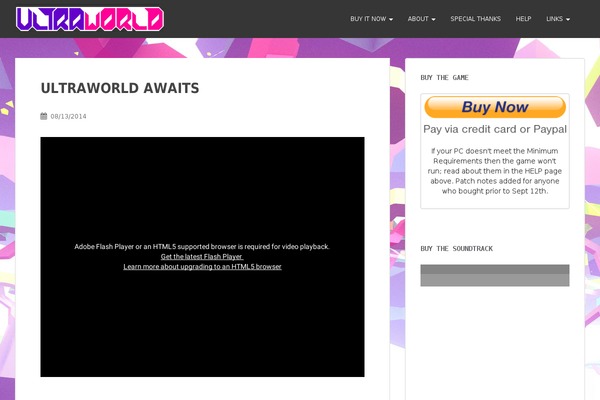Viewport: 600px width, 400px height.
Task: Open the ULTRAWORLD AWAITS post title
Action: [x=120, y=88]
